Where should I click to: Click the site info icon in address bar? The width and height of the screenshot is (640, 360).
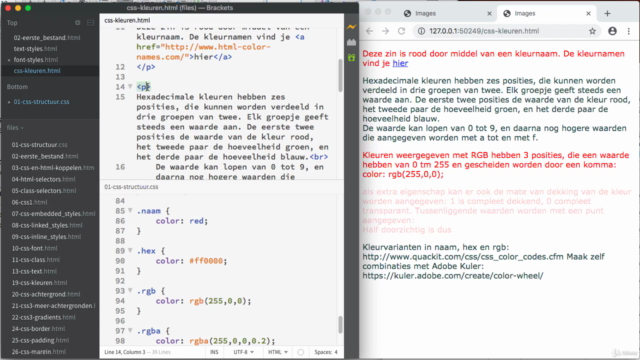coord(422,31)
